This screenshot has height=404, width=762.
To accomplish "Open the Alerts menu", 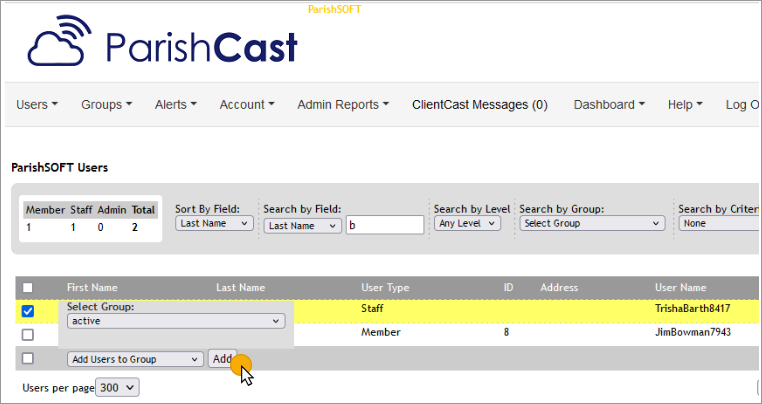I will (176, 105).
